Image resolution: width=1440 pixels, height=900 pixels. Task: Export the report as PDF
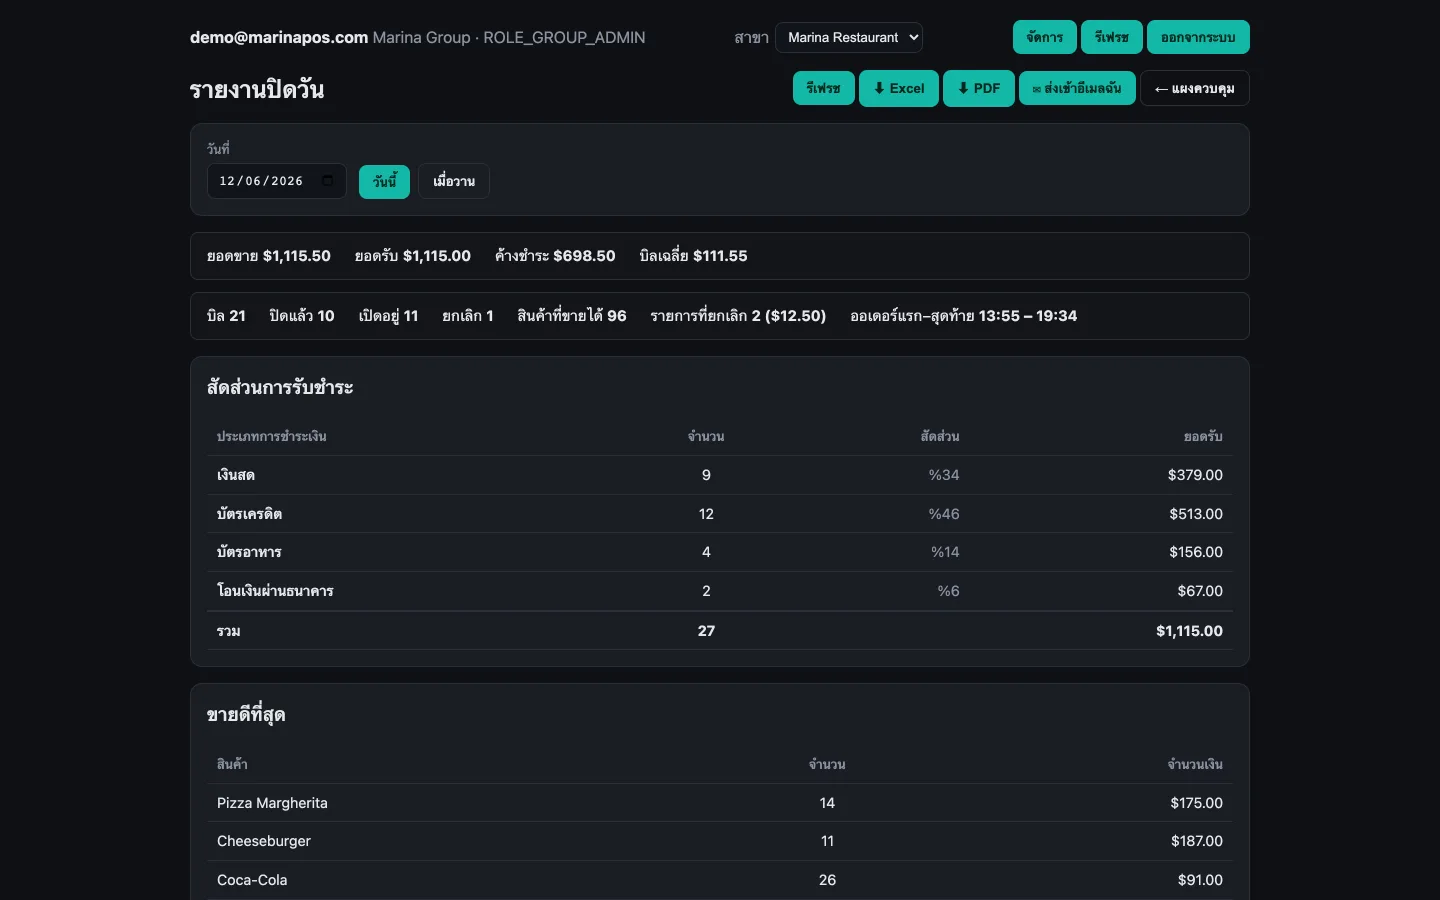pyautogui.click(x=979, y=88)
